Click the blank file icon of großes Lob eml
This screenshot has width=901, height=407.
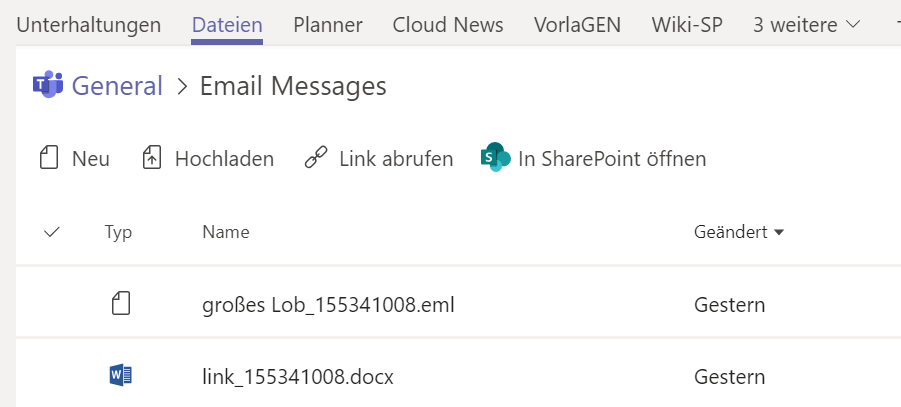tap(121, 304)
